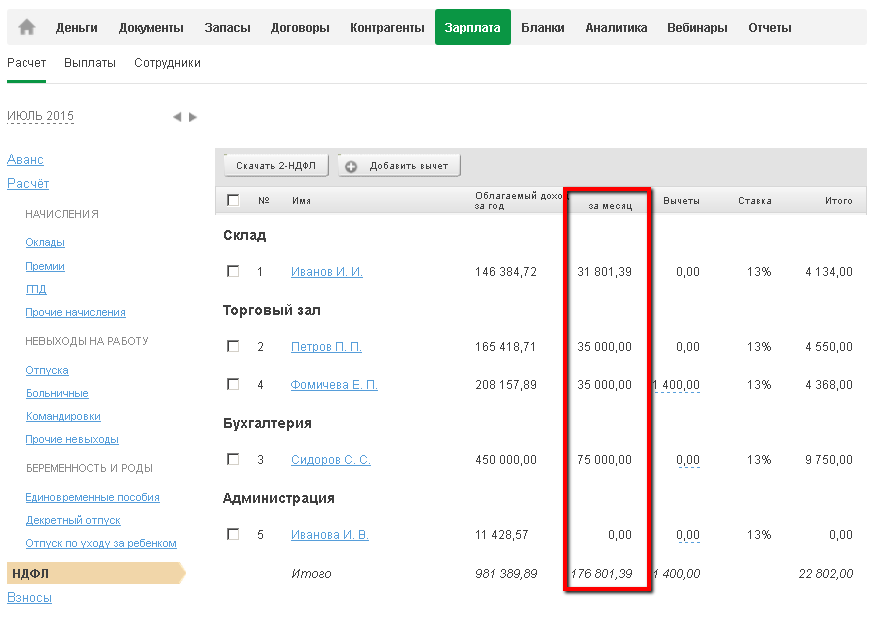Viewport: 875px width, 617px height.
Task: Go to the home page icon
Action: click(27, 27)
